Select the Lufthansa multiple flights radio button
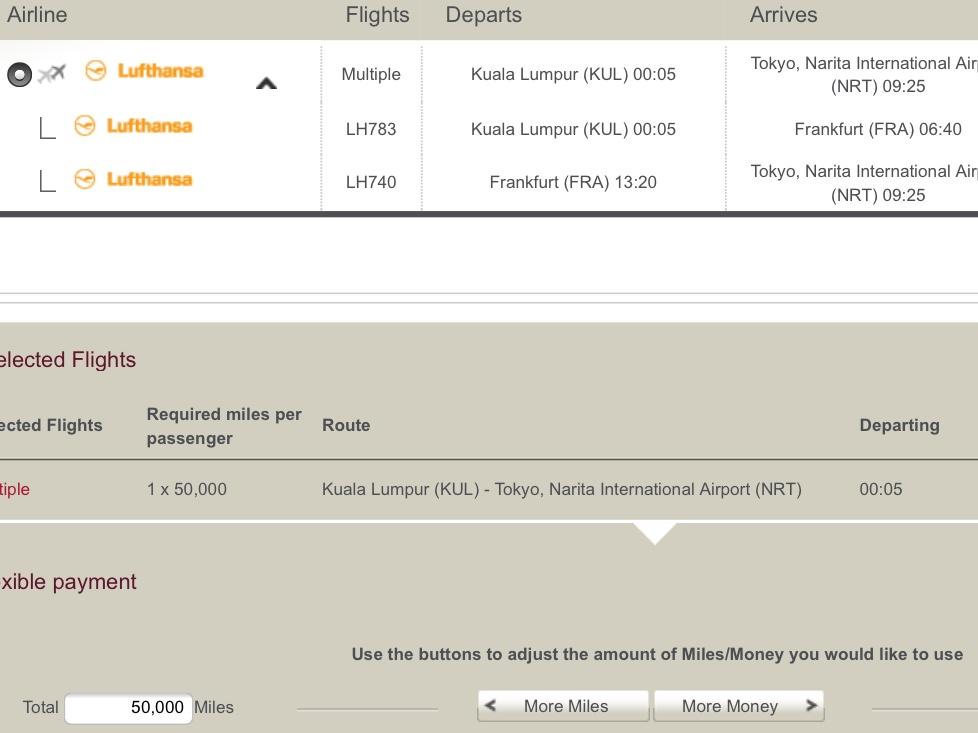978x733 pixels. click(19, 74)
